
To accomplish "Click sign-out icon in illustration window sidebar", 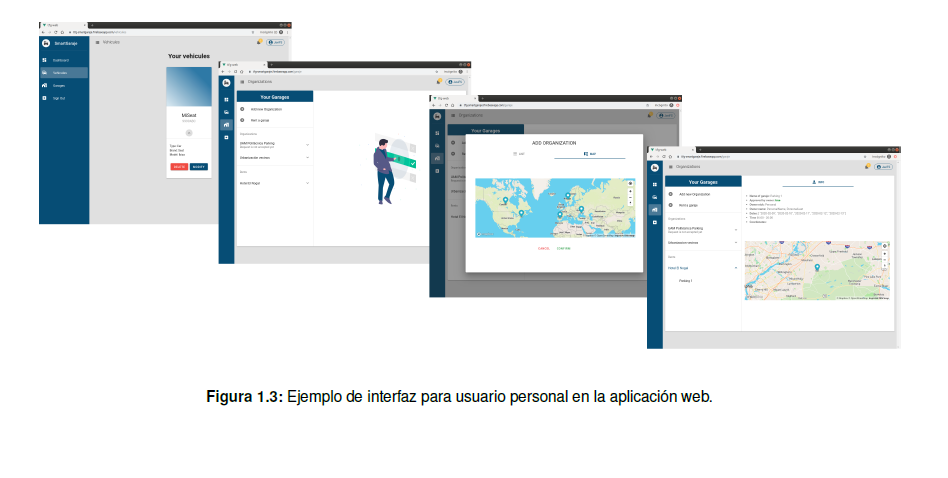I will point(226,138).
